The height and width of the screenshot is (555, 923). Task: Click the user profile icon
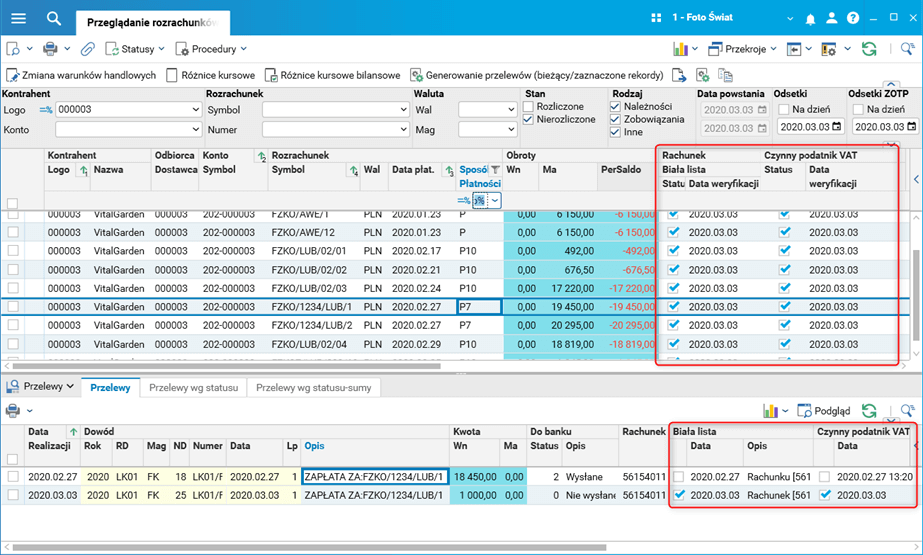[x=831, y=18]
